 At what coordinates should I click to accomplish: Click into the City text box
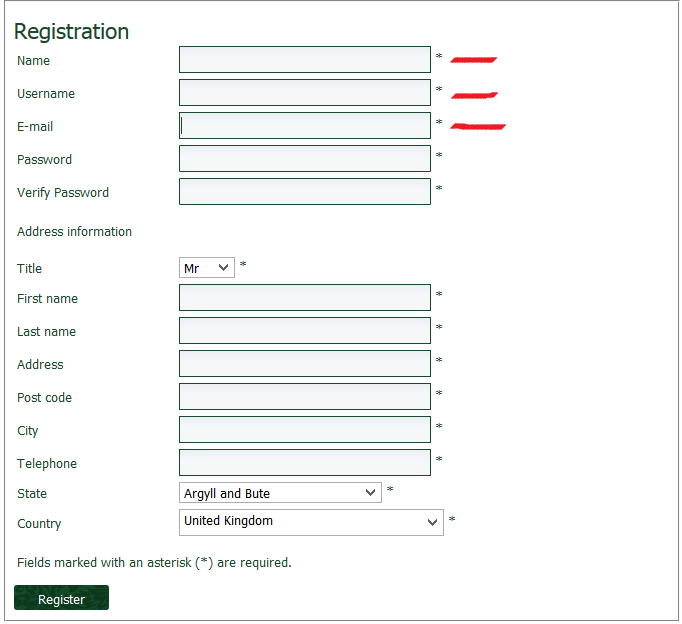304,430
